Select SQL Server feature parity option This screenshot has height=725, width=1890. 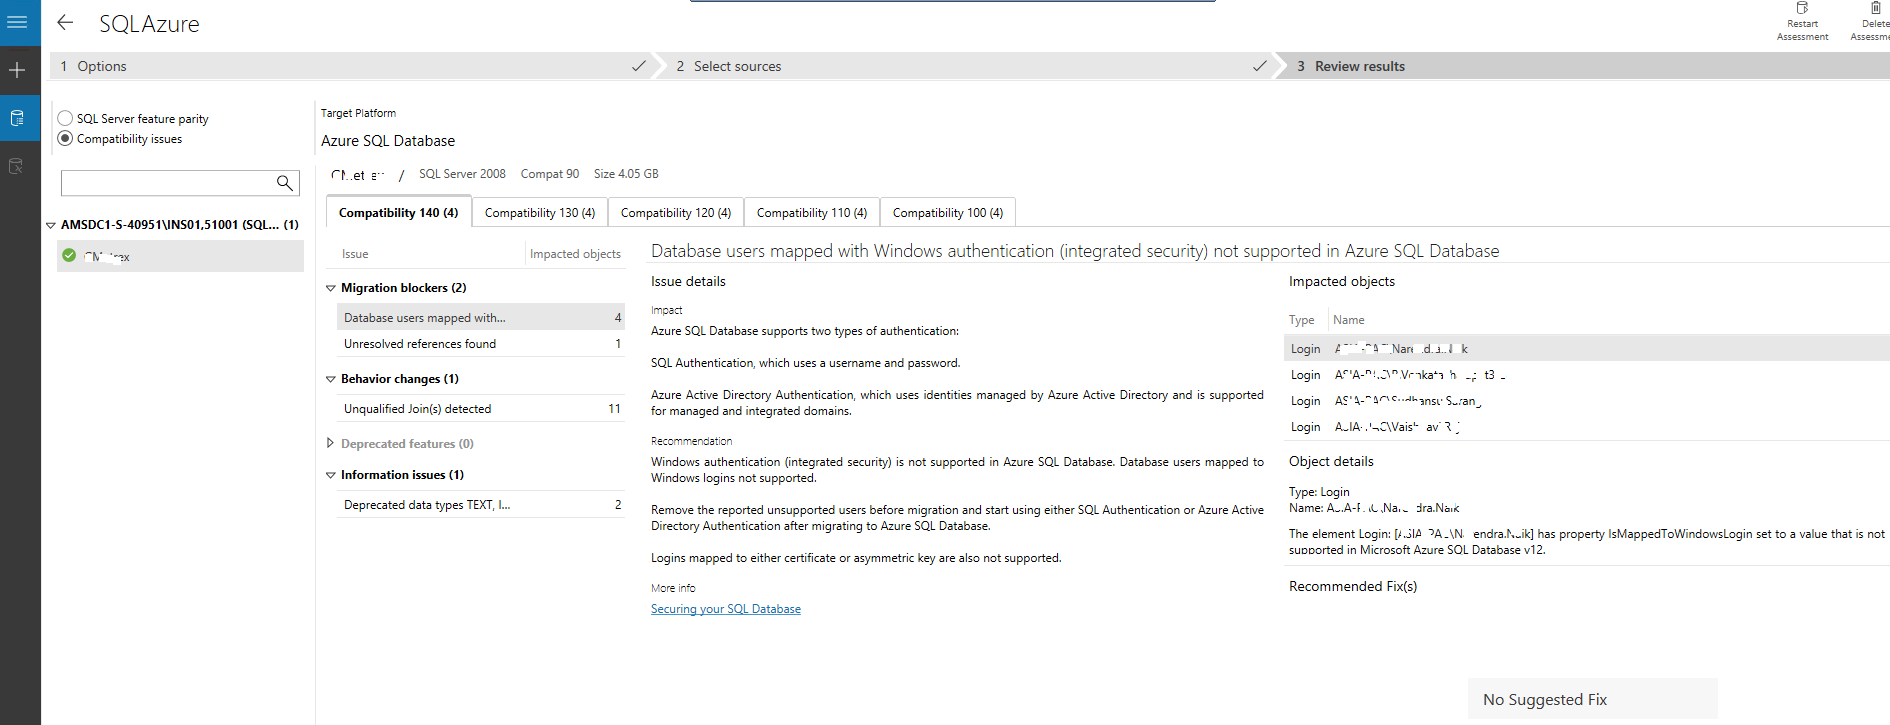point(66,118)
